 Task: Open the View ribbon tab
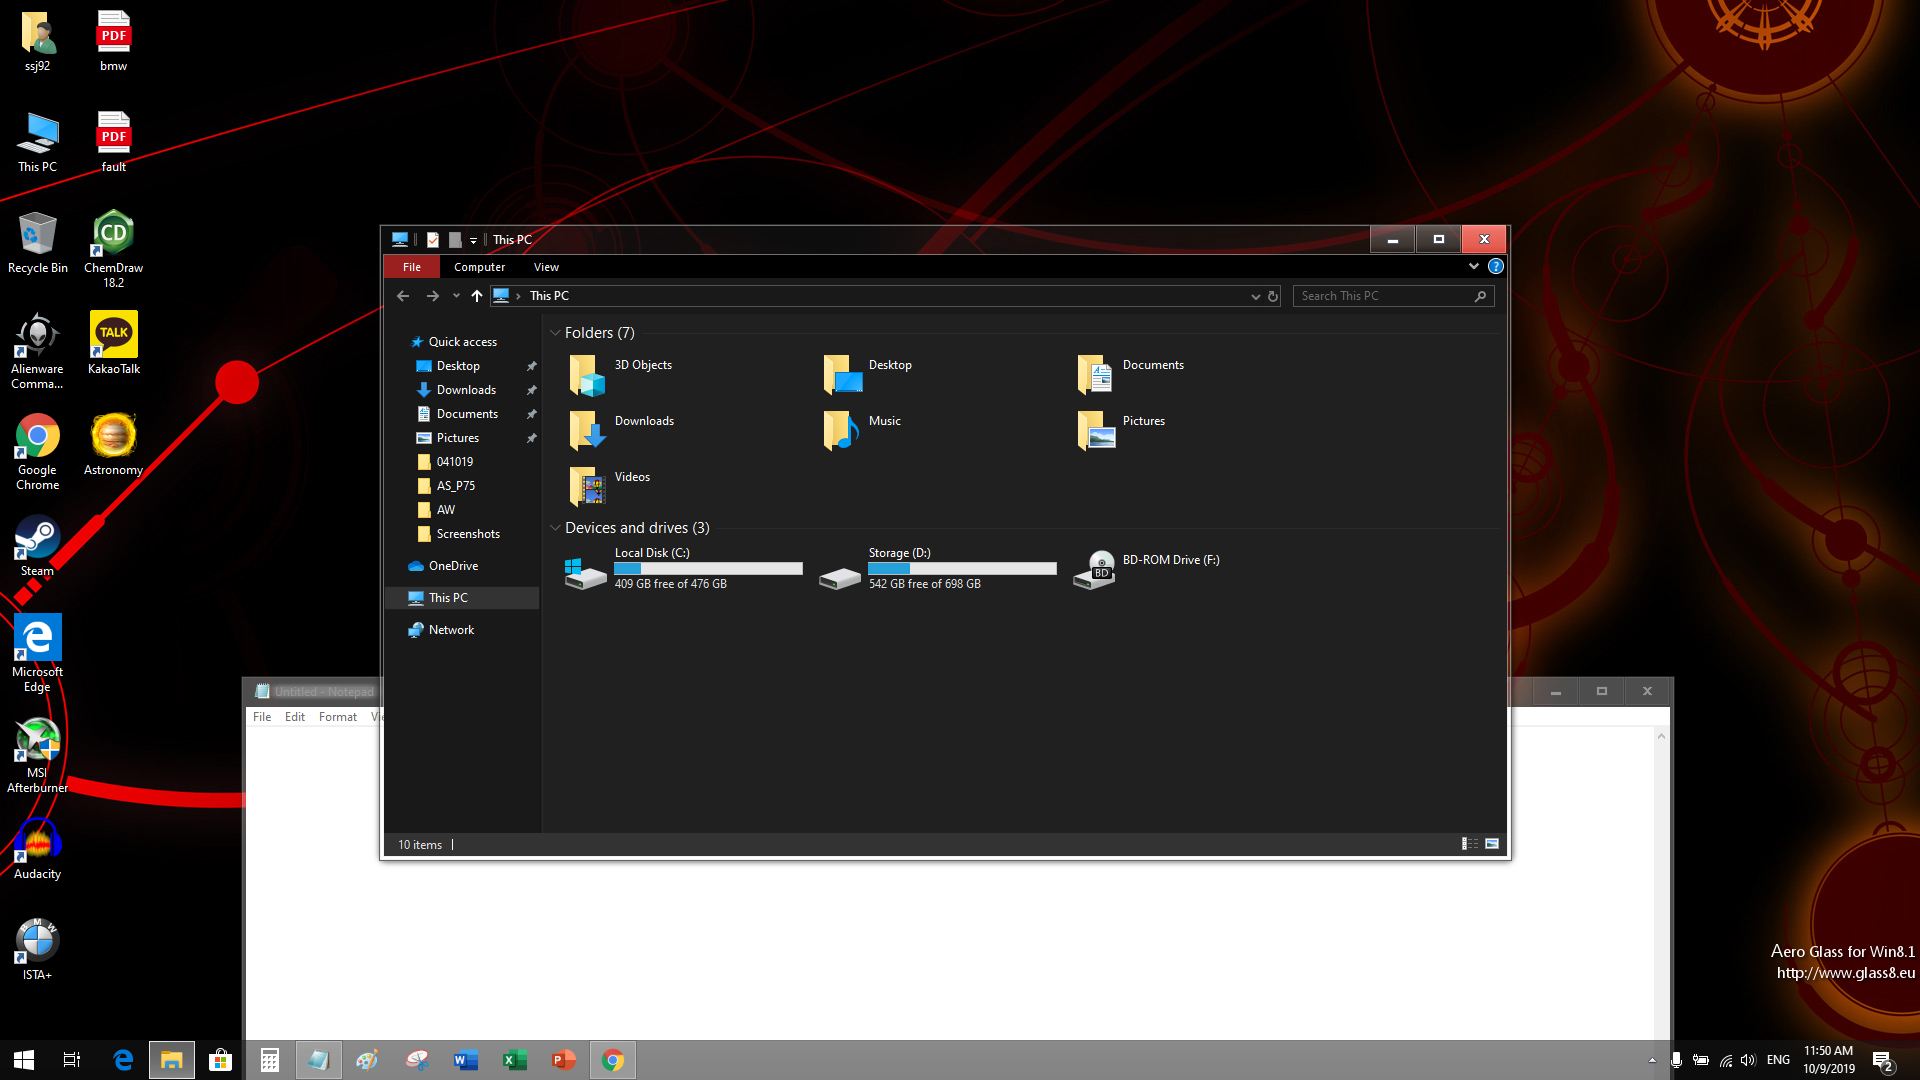(x=546, y=267)
